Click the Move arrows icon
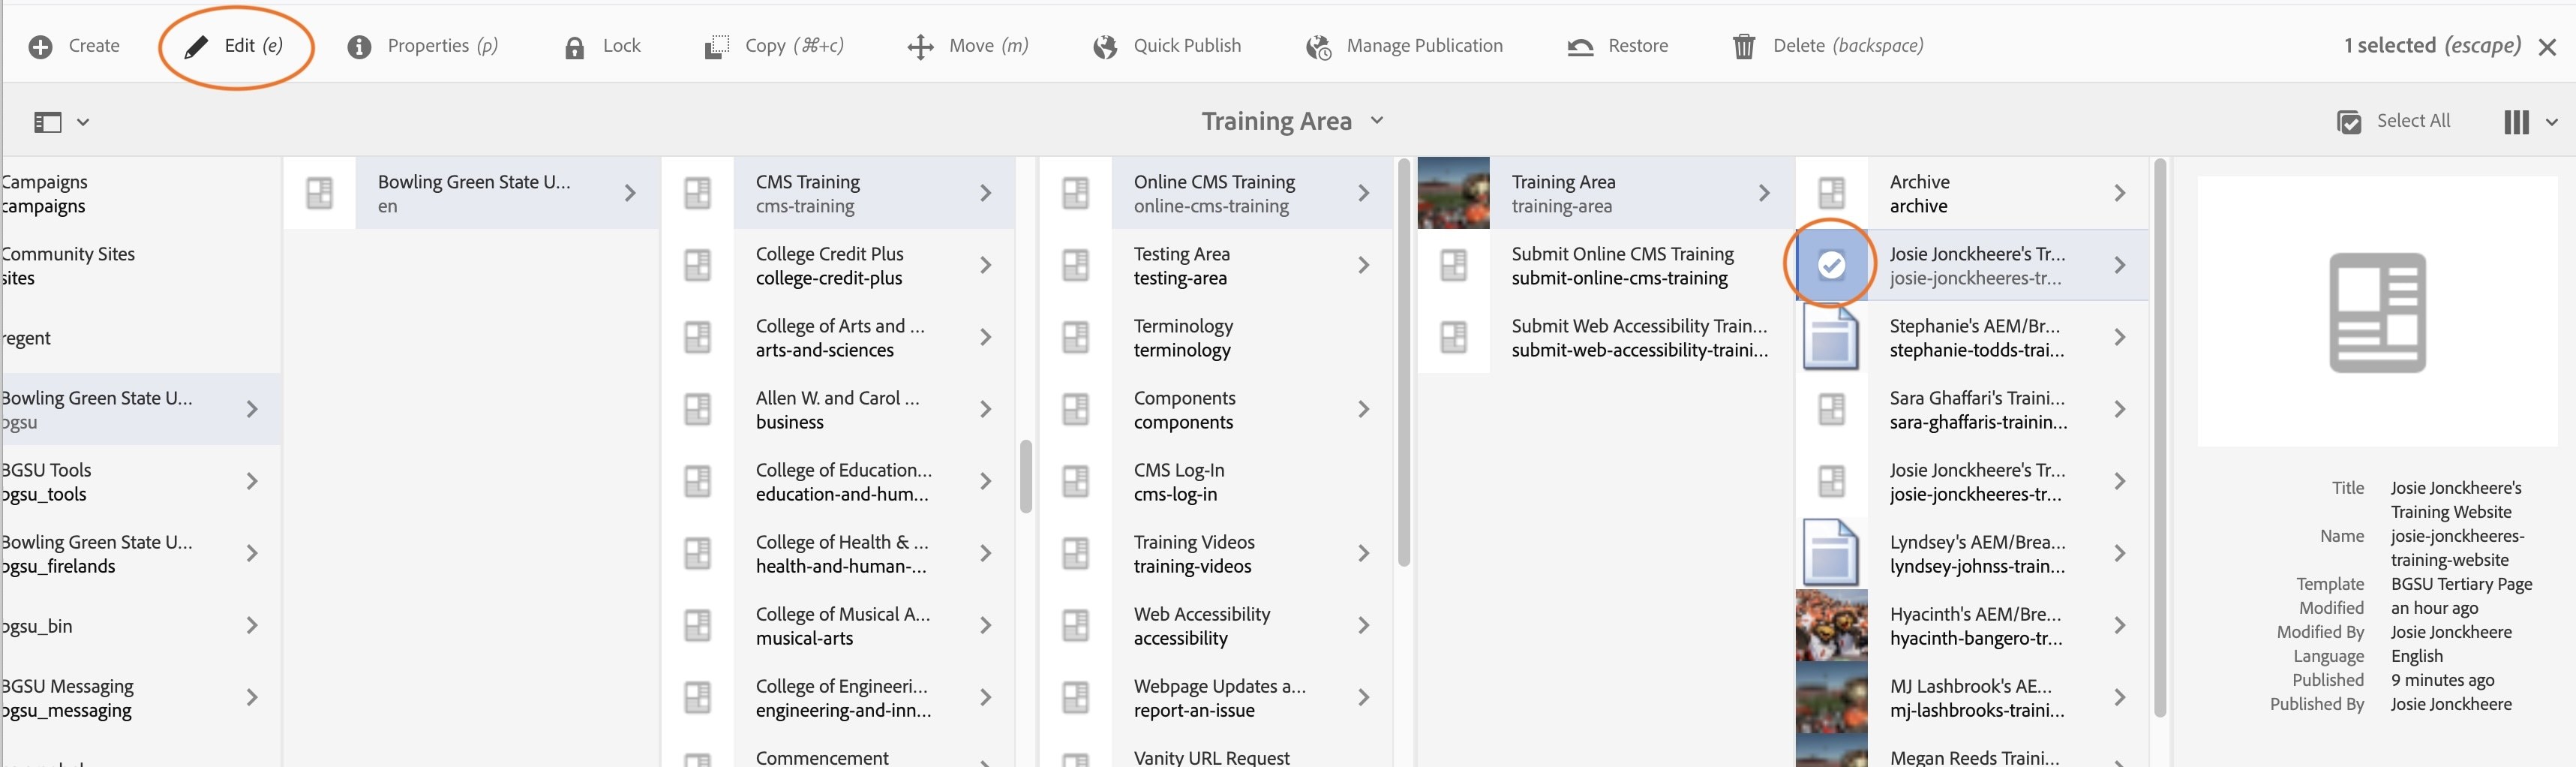 920,47
